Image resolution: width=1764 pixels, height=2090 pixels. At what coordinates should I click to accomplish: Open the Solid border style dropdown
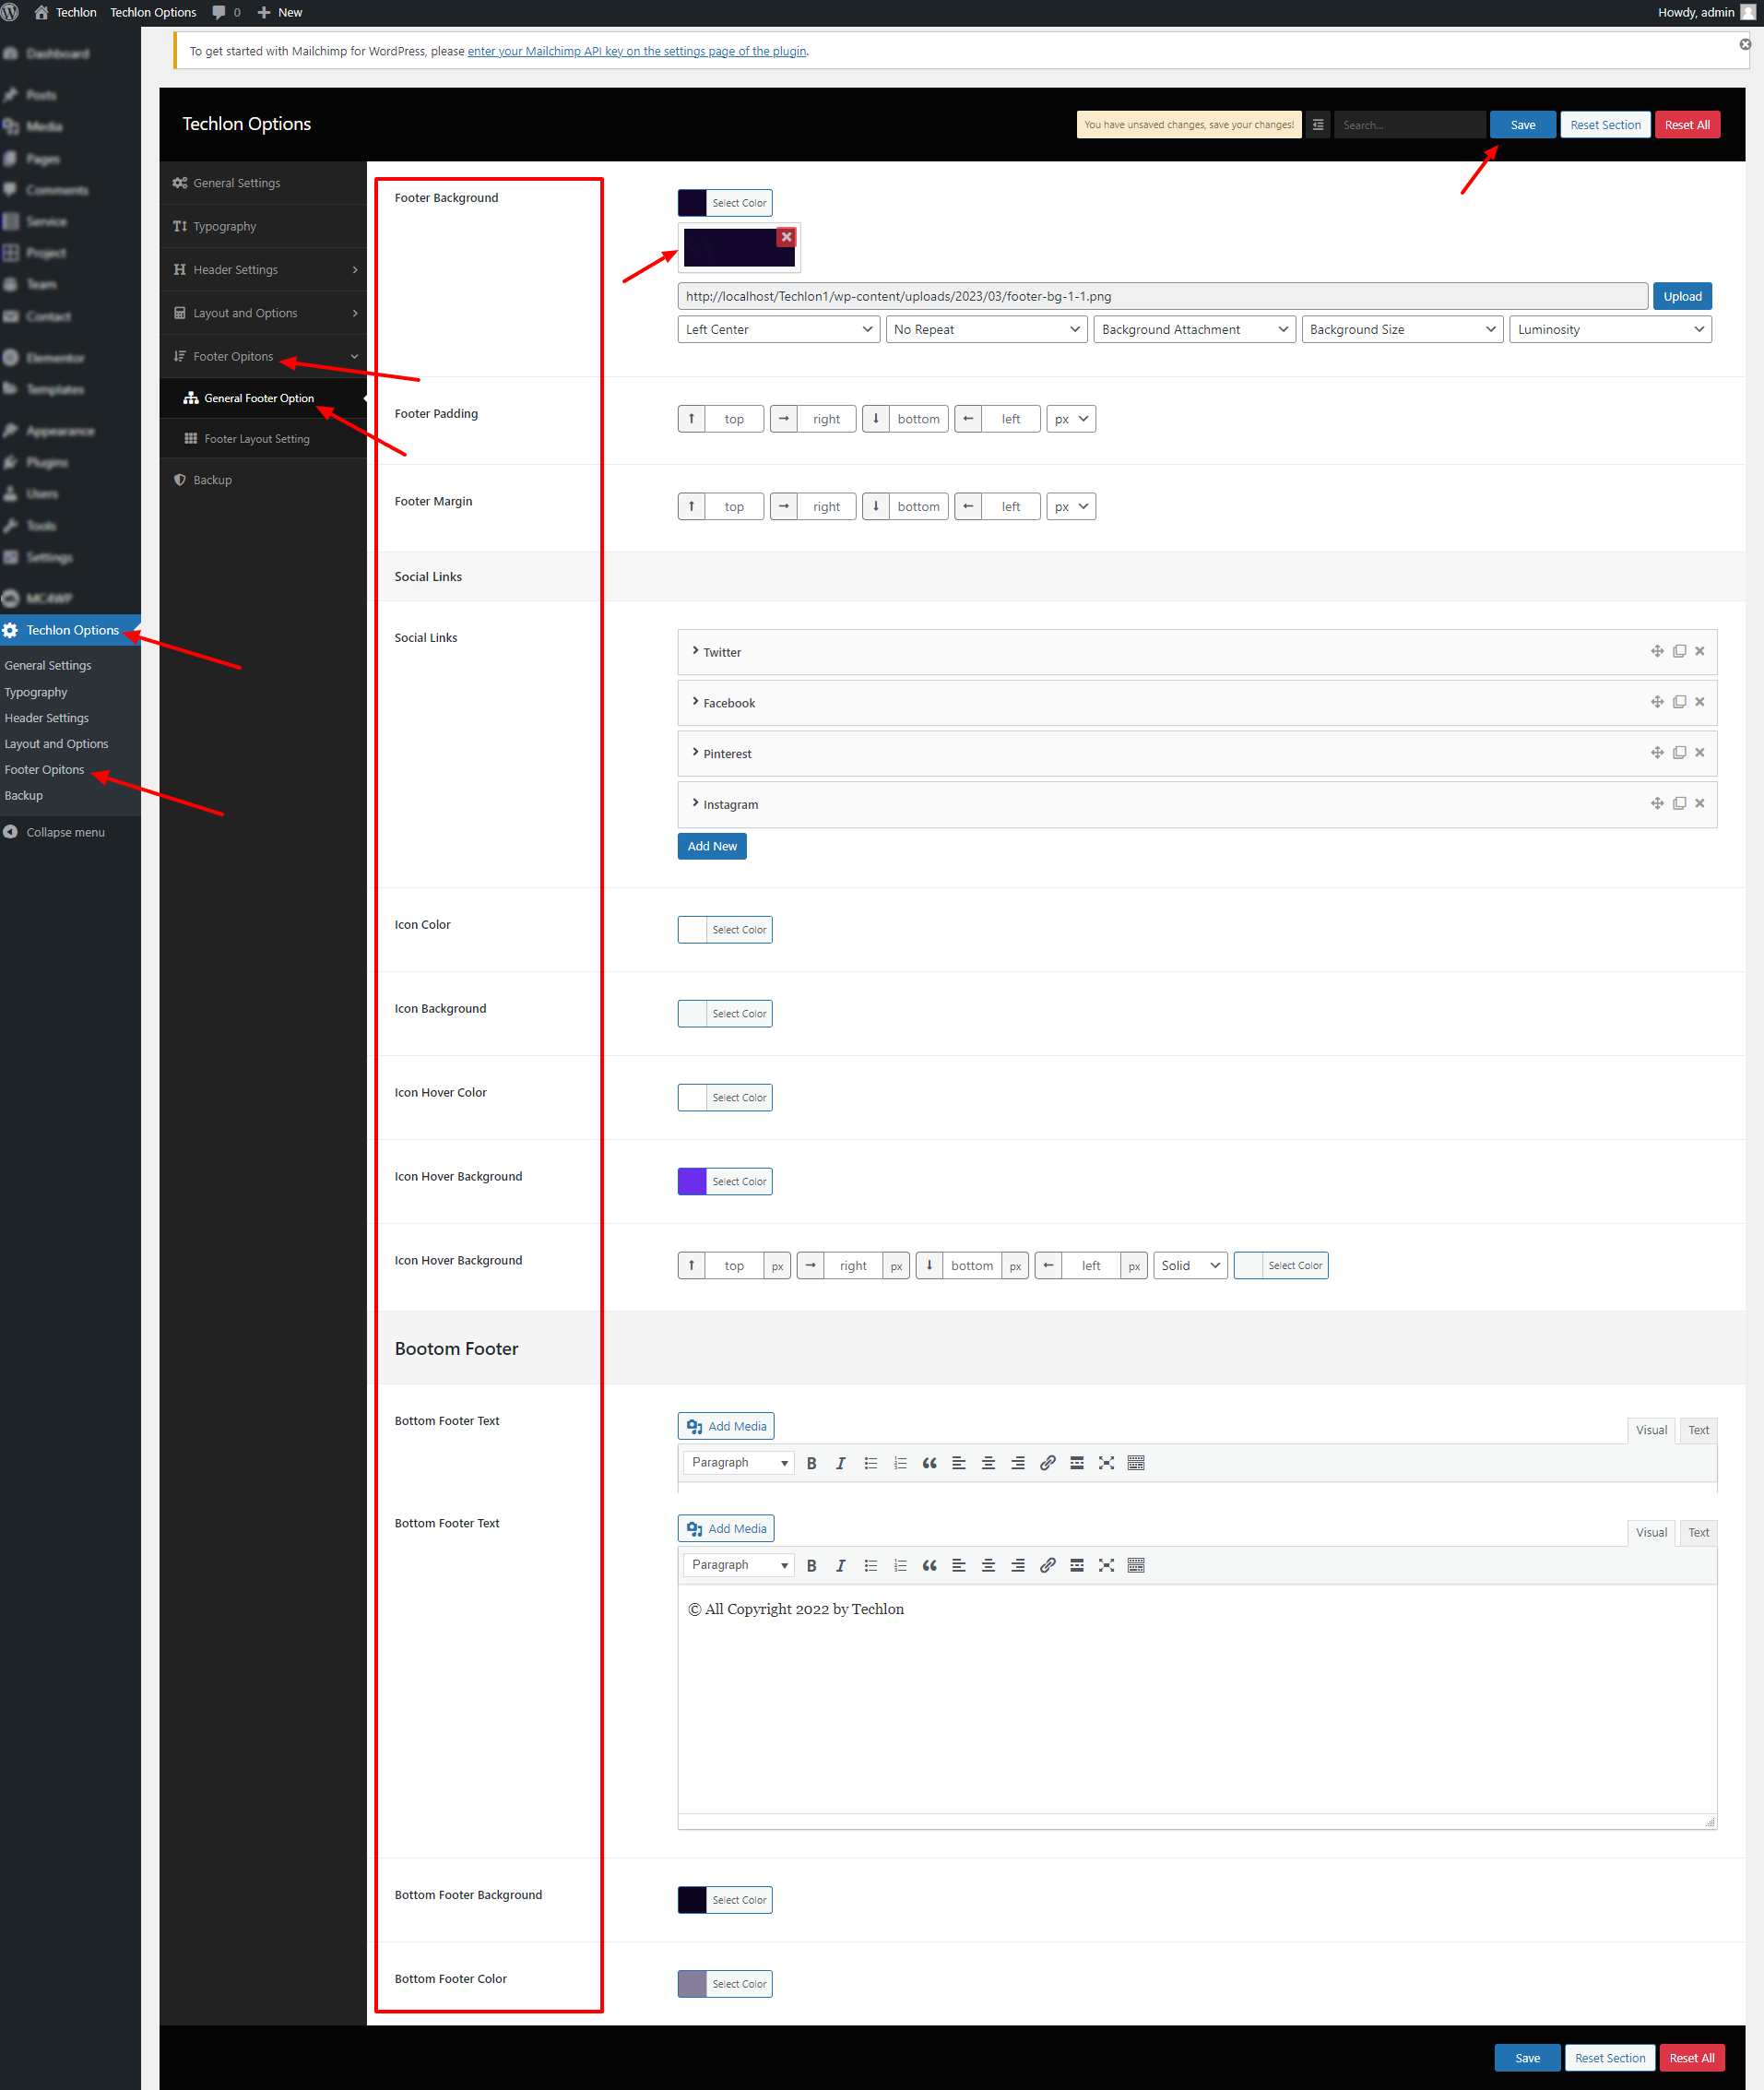1189,1265
